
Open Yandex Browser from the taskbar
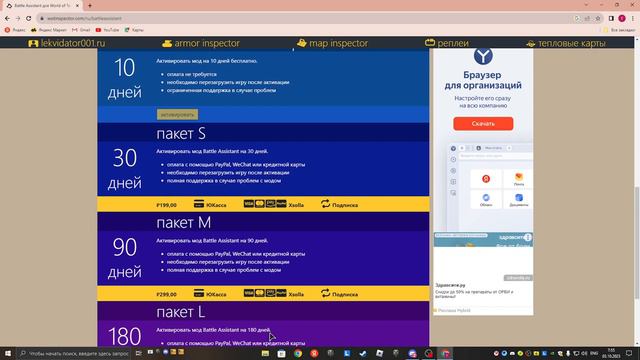(314, 353)
